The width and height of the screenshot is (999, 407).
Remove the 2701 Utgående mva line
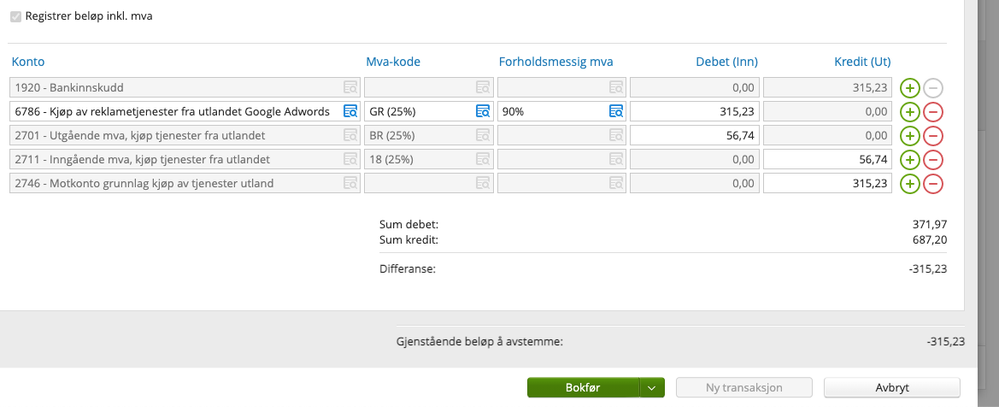[x=933, y=136]
